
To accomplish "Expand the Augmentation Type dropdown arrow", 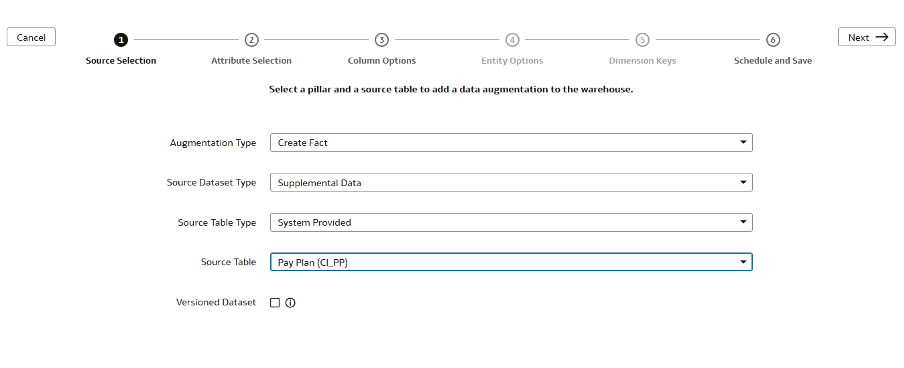I will [x=743, y=142].
